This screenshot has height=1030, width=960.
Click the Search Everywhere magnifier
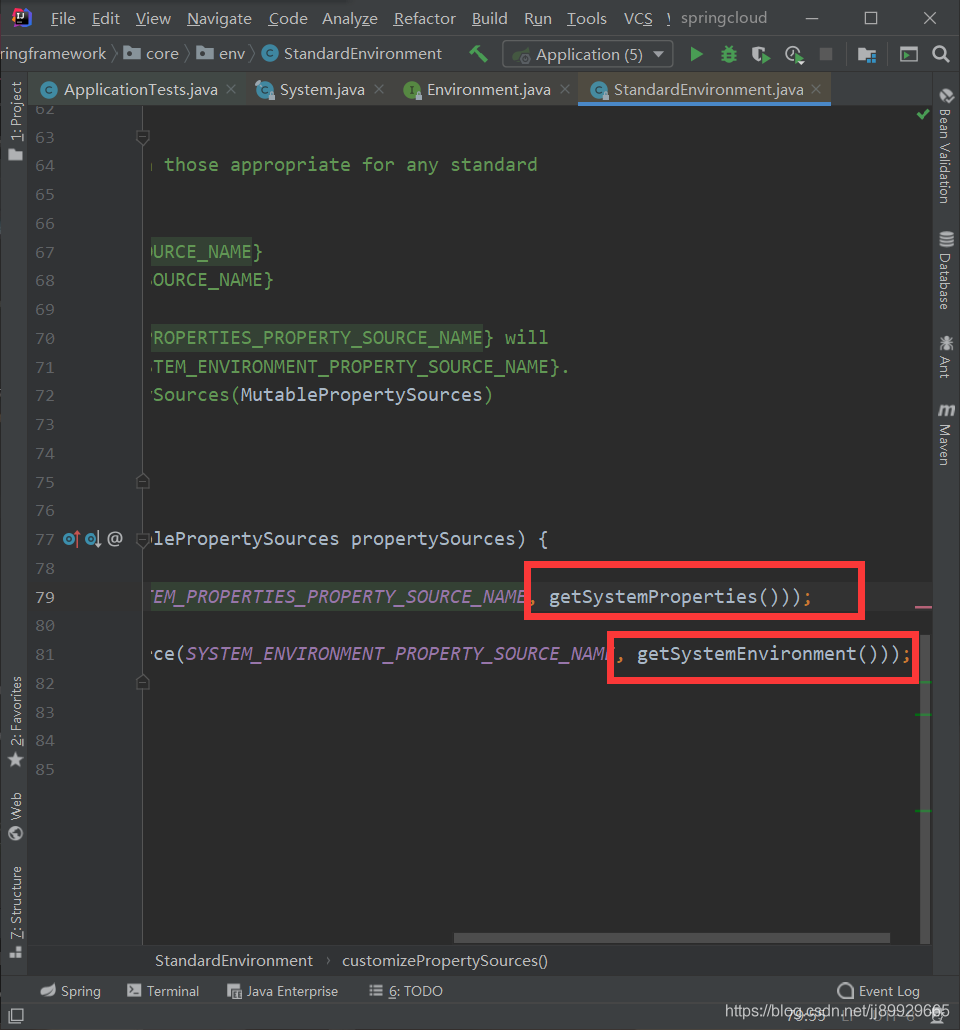click(x=941, y=55)
